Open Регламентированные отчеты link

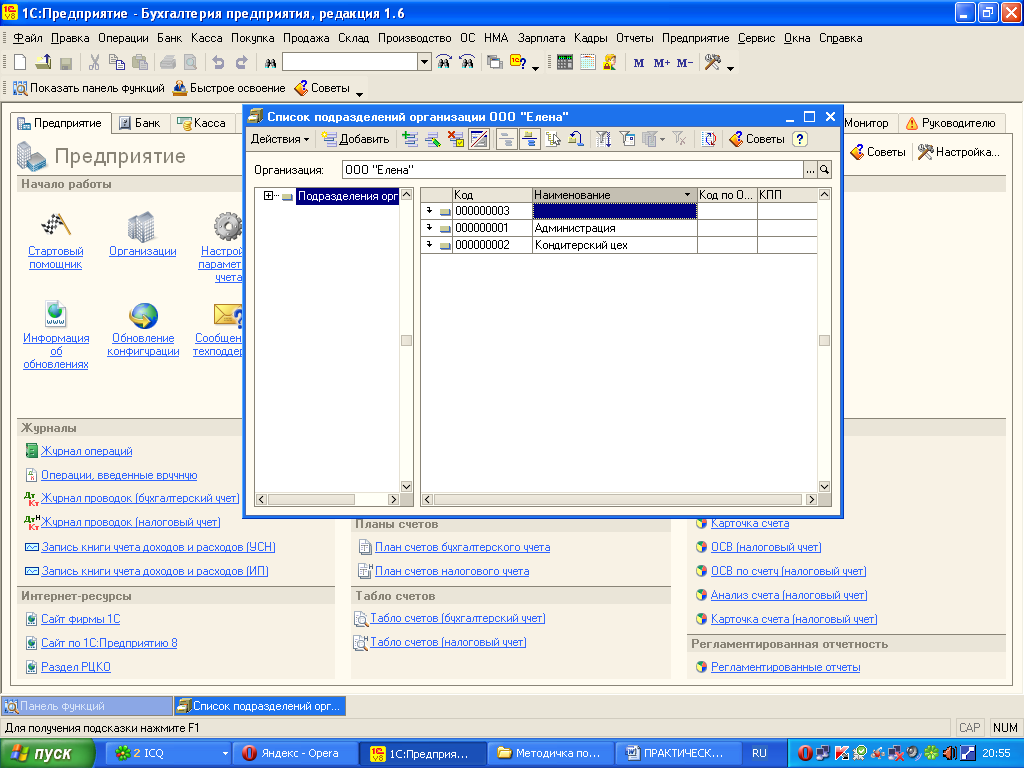pos(785,667)
